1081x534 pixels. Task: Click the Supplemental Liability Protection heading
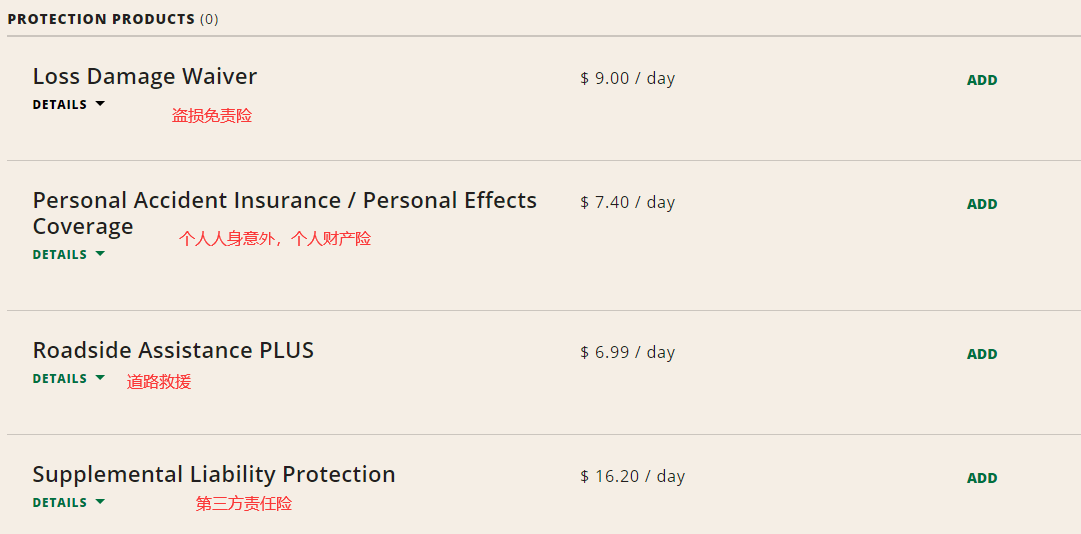(214, 475)
